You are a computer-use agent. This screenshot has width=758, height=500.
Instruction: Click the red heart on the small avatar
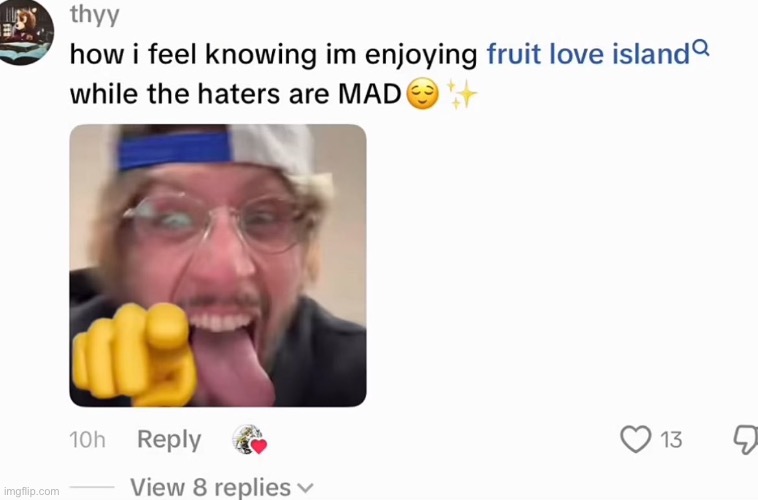click(259, 446)
